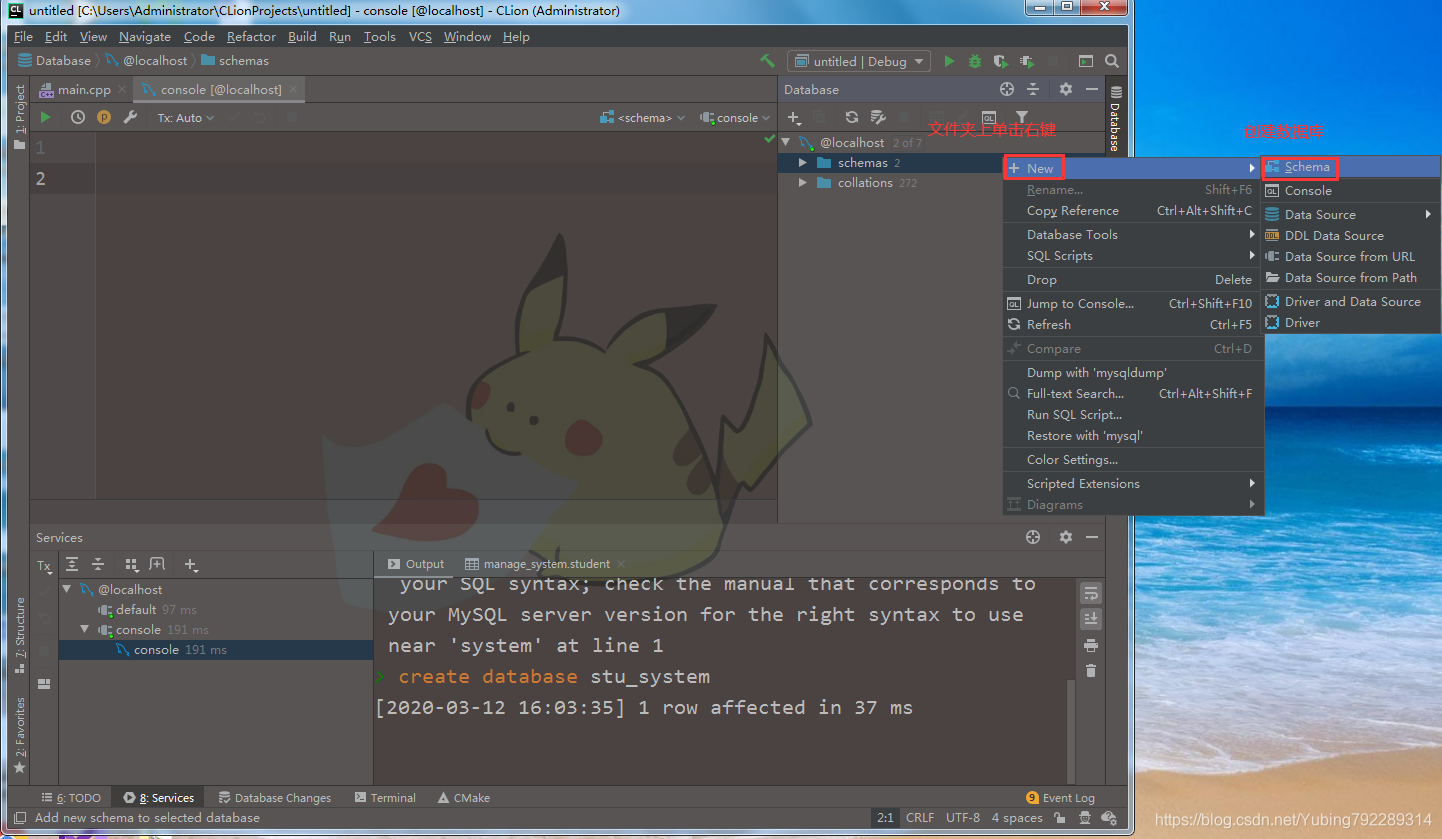This screenshot has height=839, width=1442.
Task: Toggle scroll to end in output panel
Action: (1091, 619)
